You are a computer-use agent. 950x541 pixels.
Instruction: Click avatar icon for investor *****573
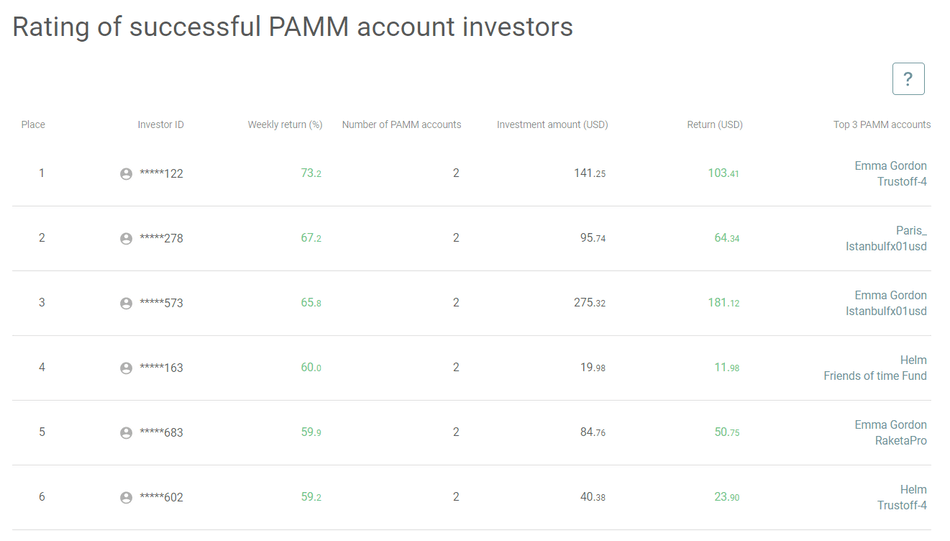126,303
